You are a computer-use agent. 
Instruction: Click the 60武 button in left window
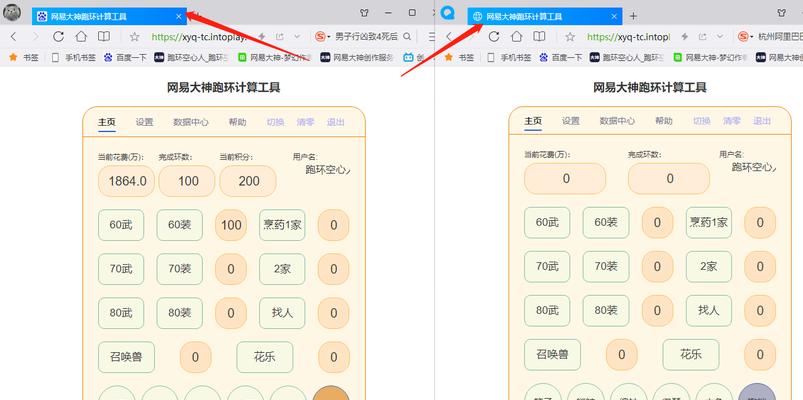click(x=121, y=225)
